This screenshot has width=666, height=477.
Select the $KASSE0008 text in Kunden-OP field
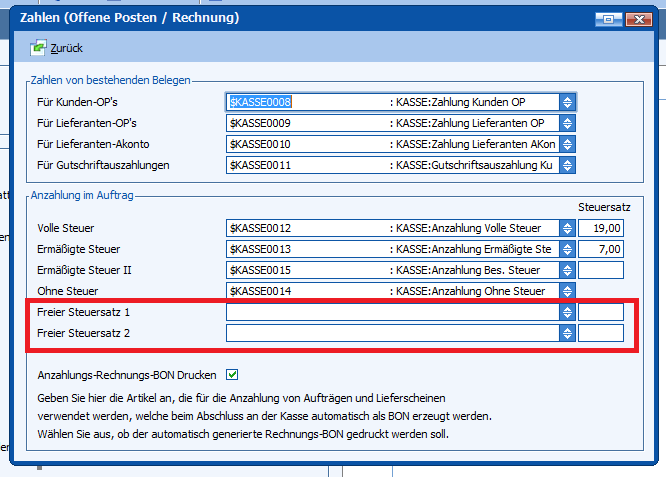click(x=261, y=102)
